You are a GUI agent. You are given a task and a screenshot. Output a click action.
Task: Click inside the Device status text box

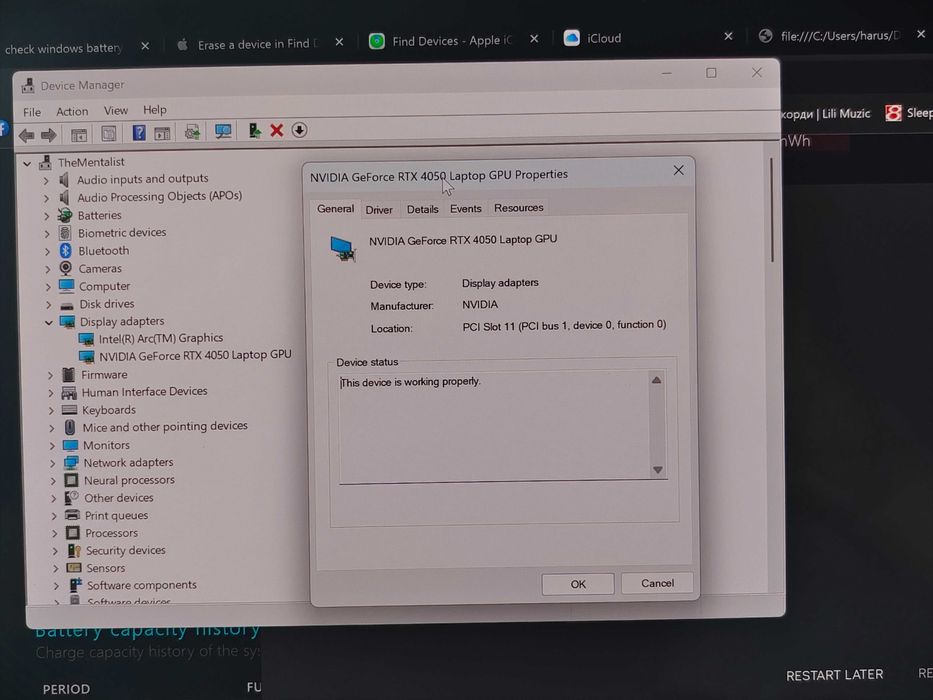(496, 426)
